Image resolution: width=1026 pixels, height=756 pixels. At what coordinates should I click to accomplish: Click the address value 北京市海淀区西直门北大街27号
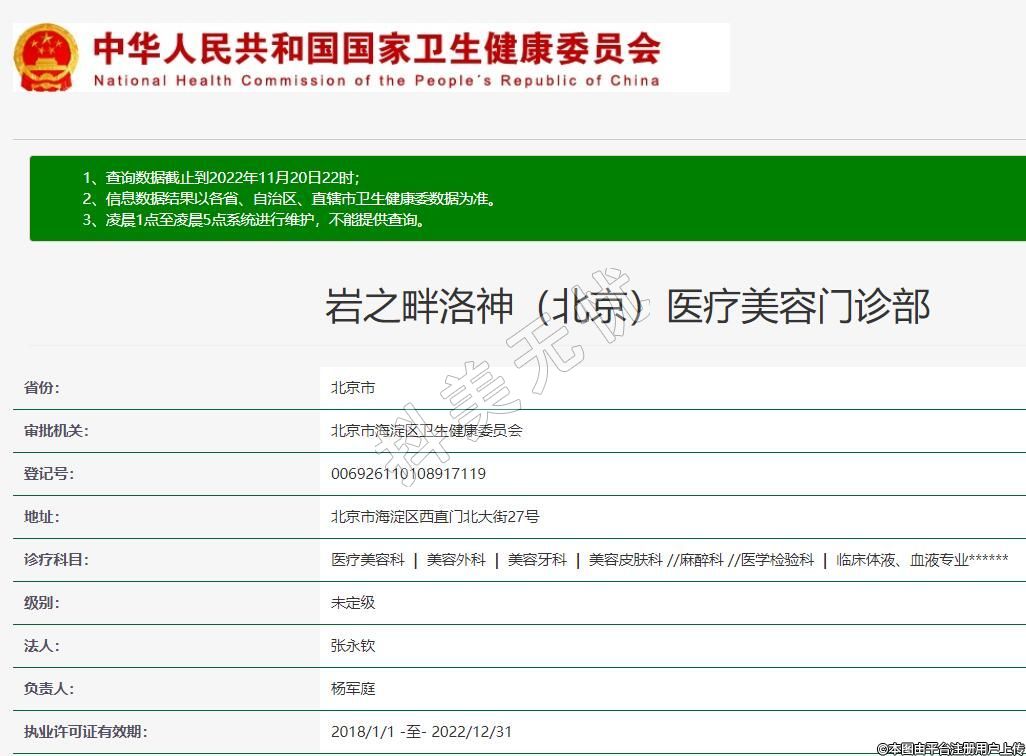tap(435, 517)
